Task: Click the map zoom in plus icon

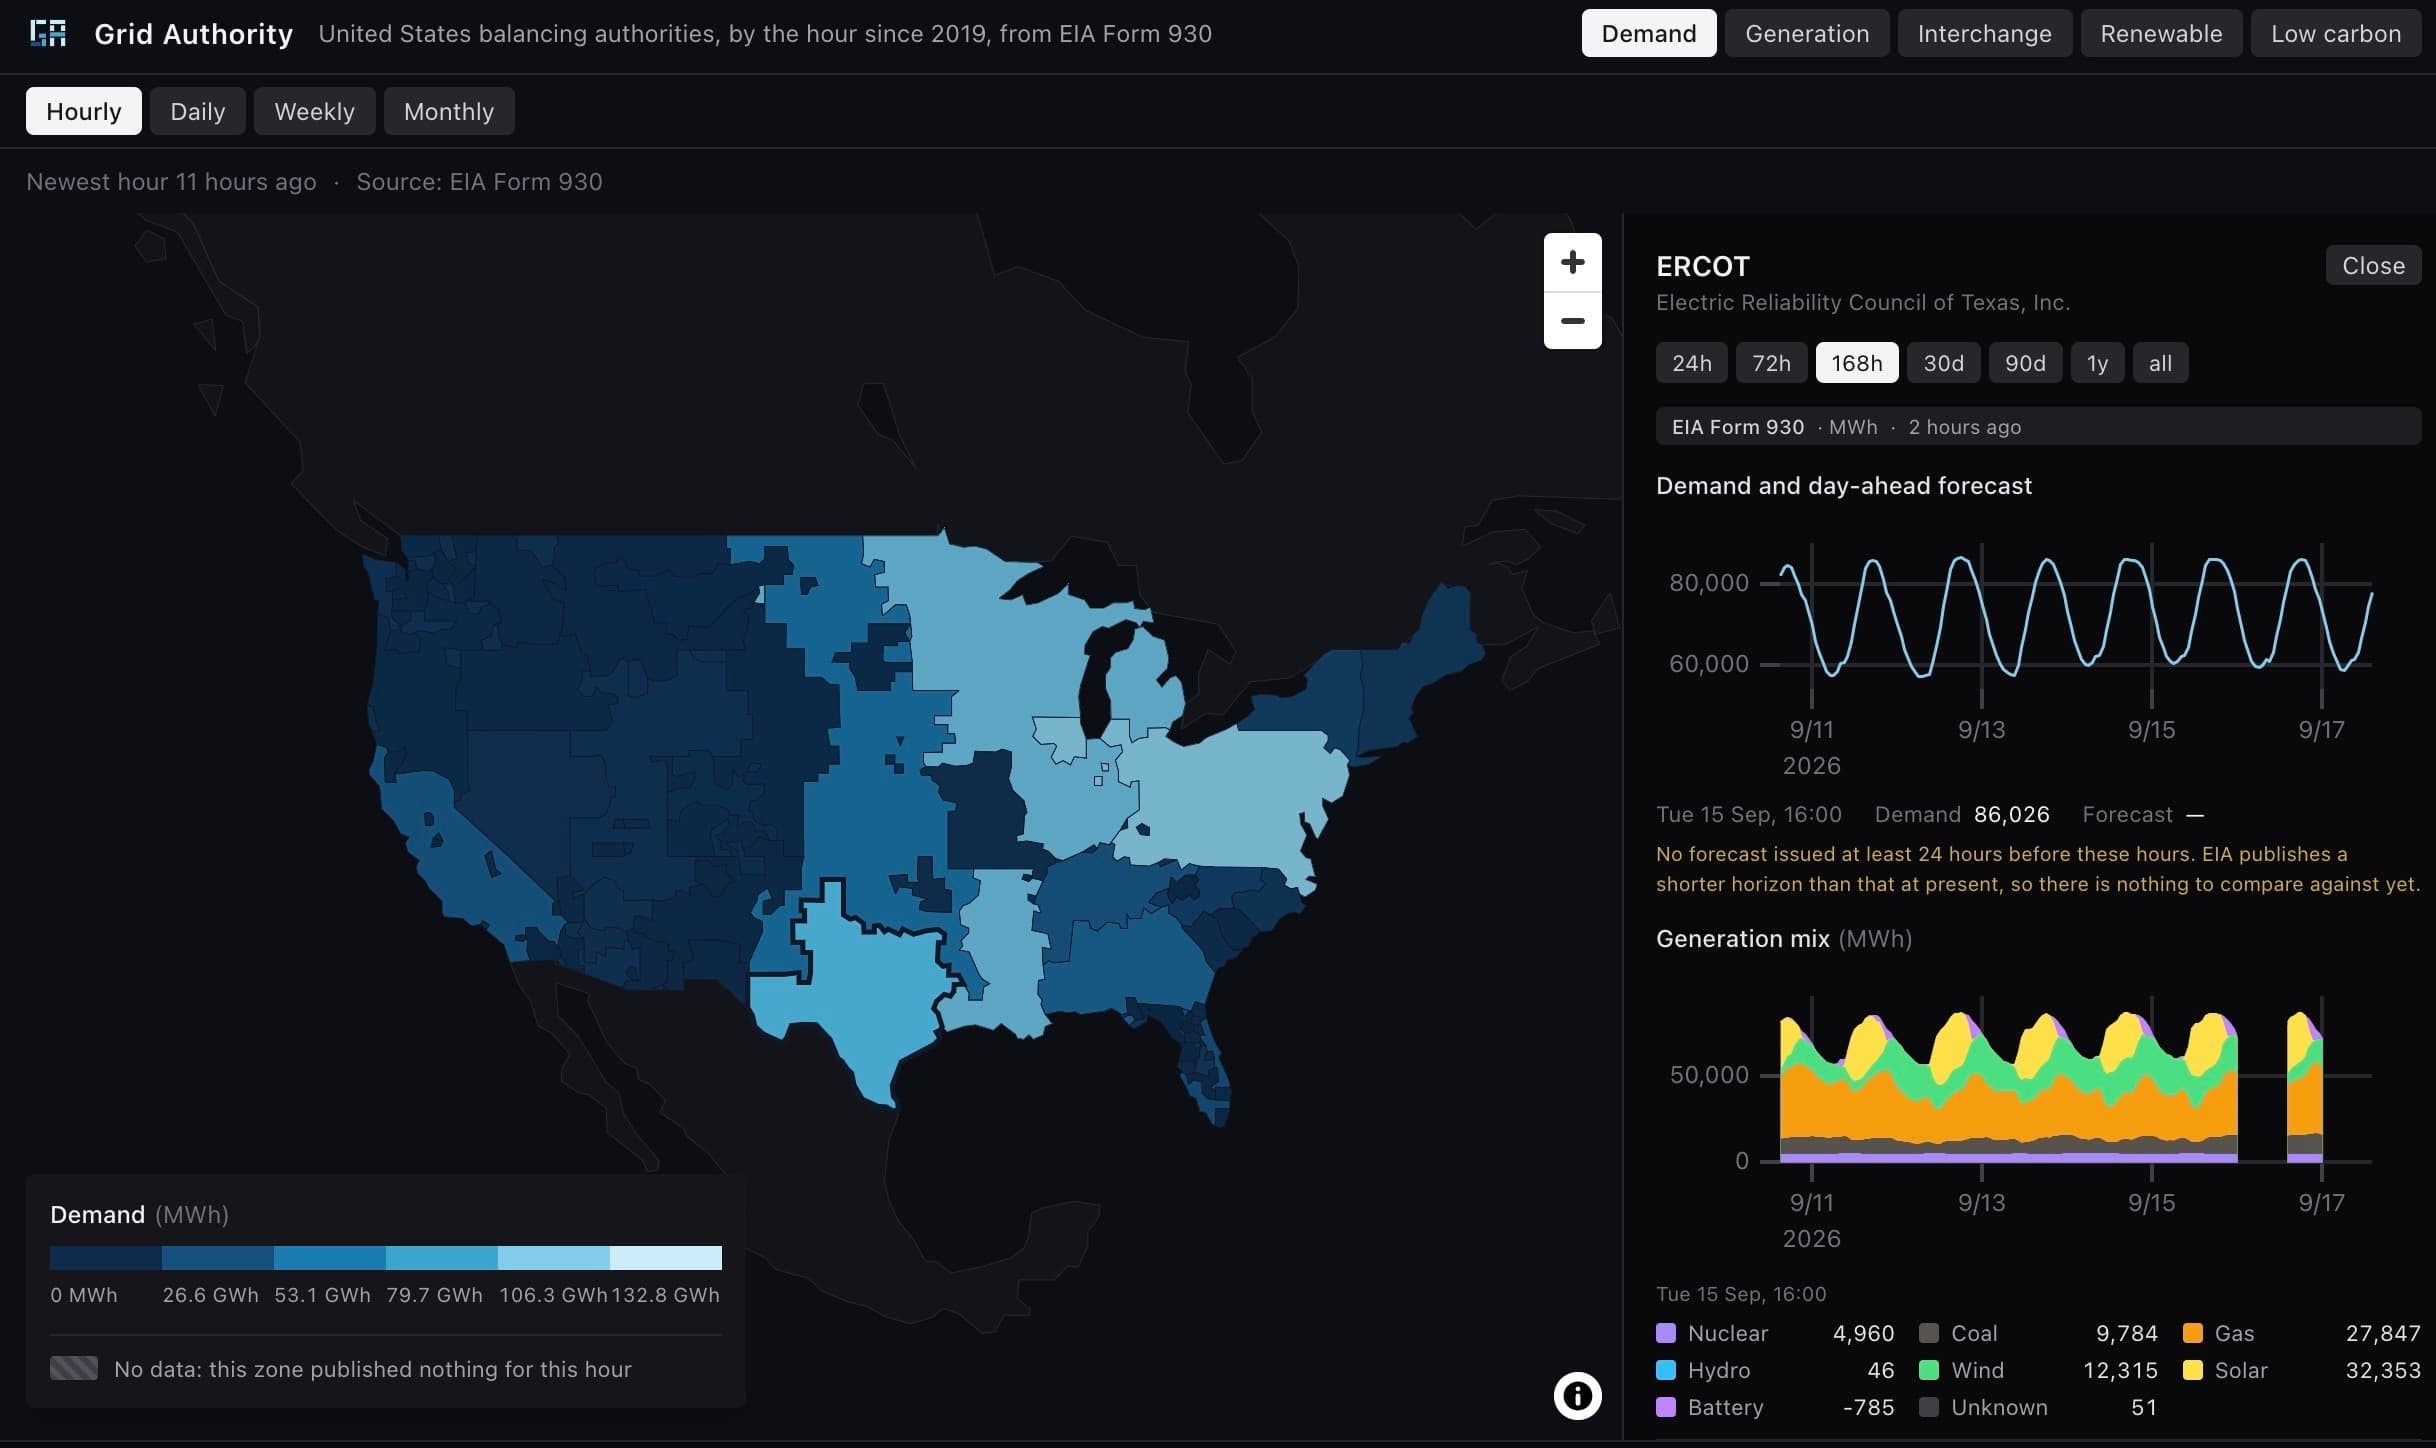Action: (1572, 263)
